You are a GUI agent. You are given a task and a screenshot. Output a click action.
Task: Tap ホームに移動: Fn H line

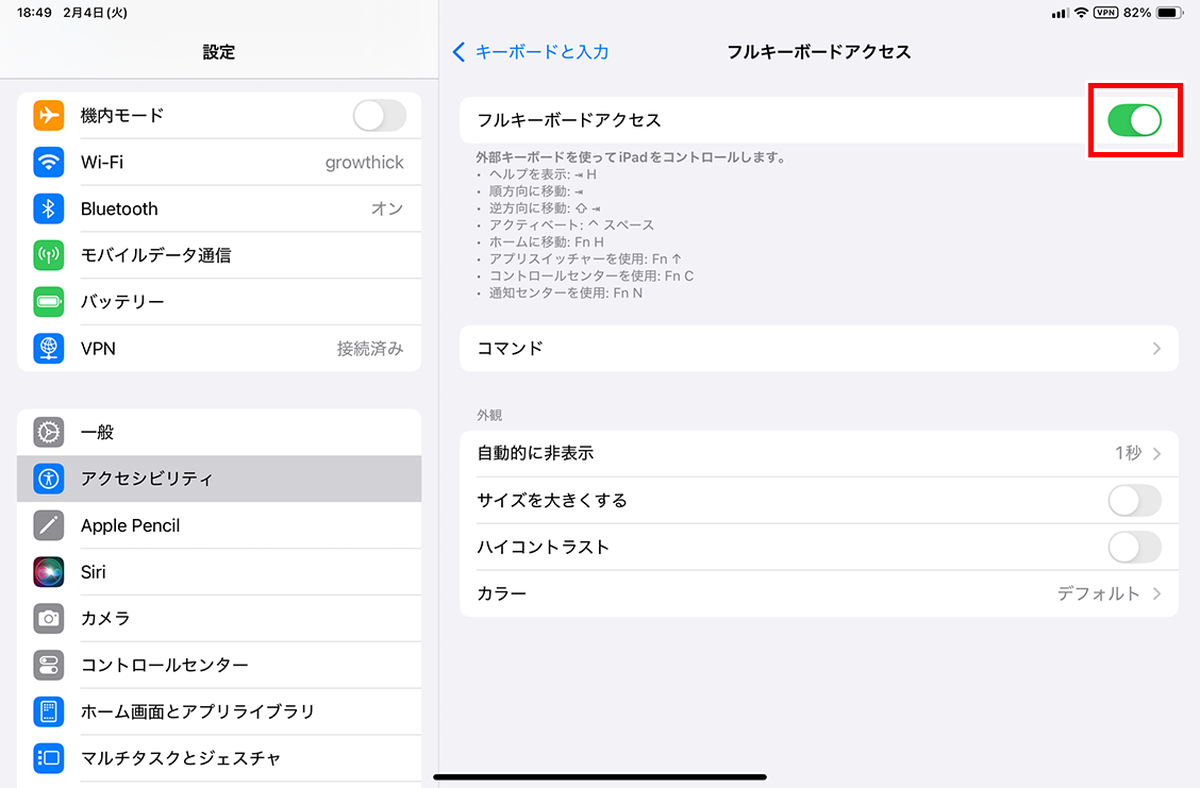(546, 243)
